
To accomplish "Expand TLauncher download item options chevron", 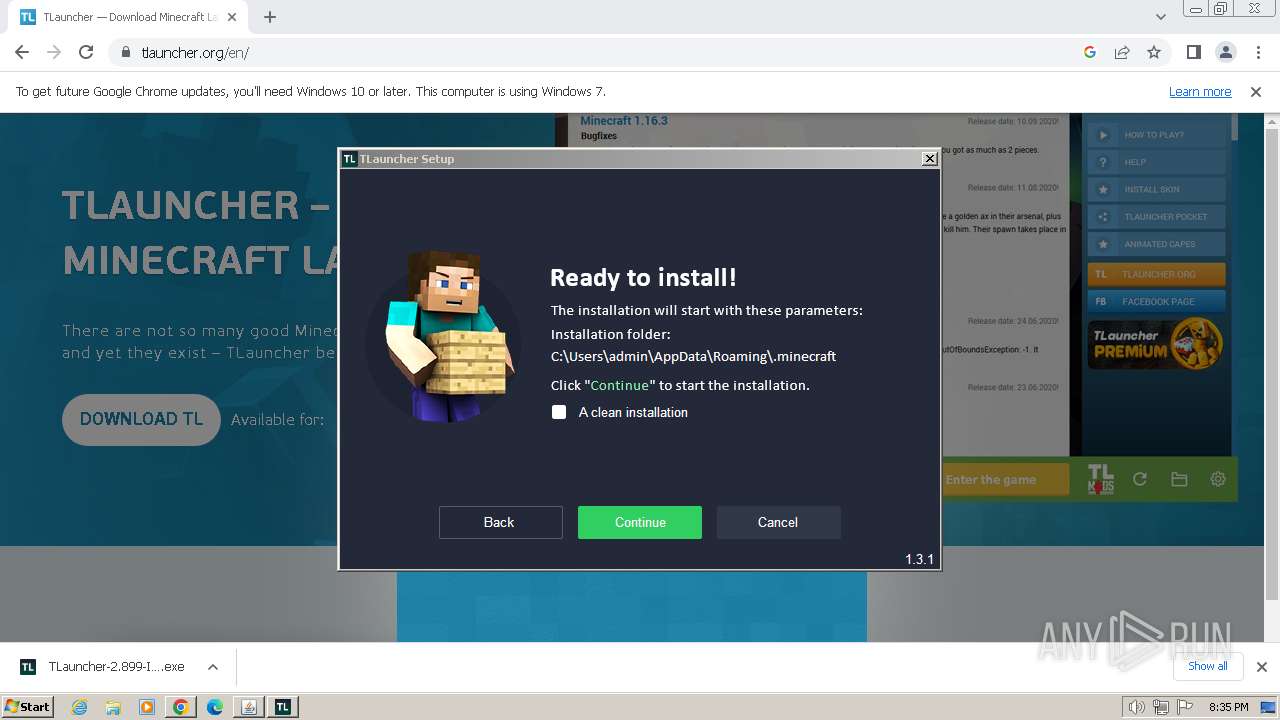I will coord(213,667).
